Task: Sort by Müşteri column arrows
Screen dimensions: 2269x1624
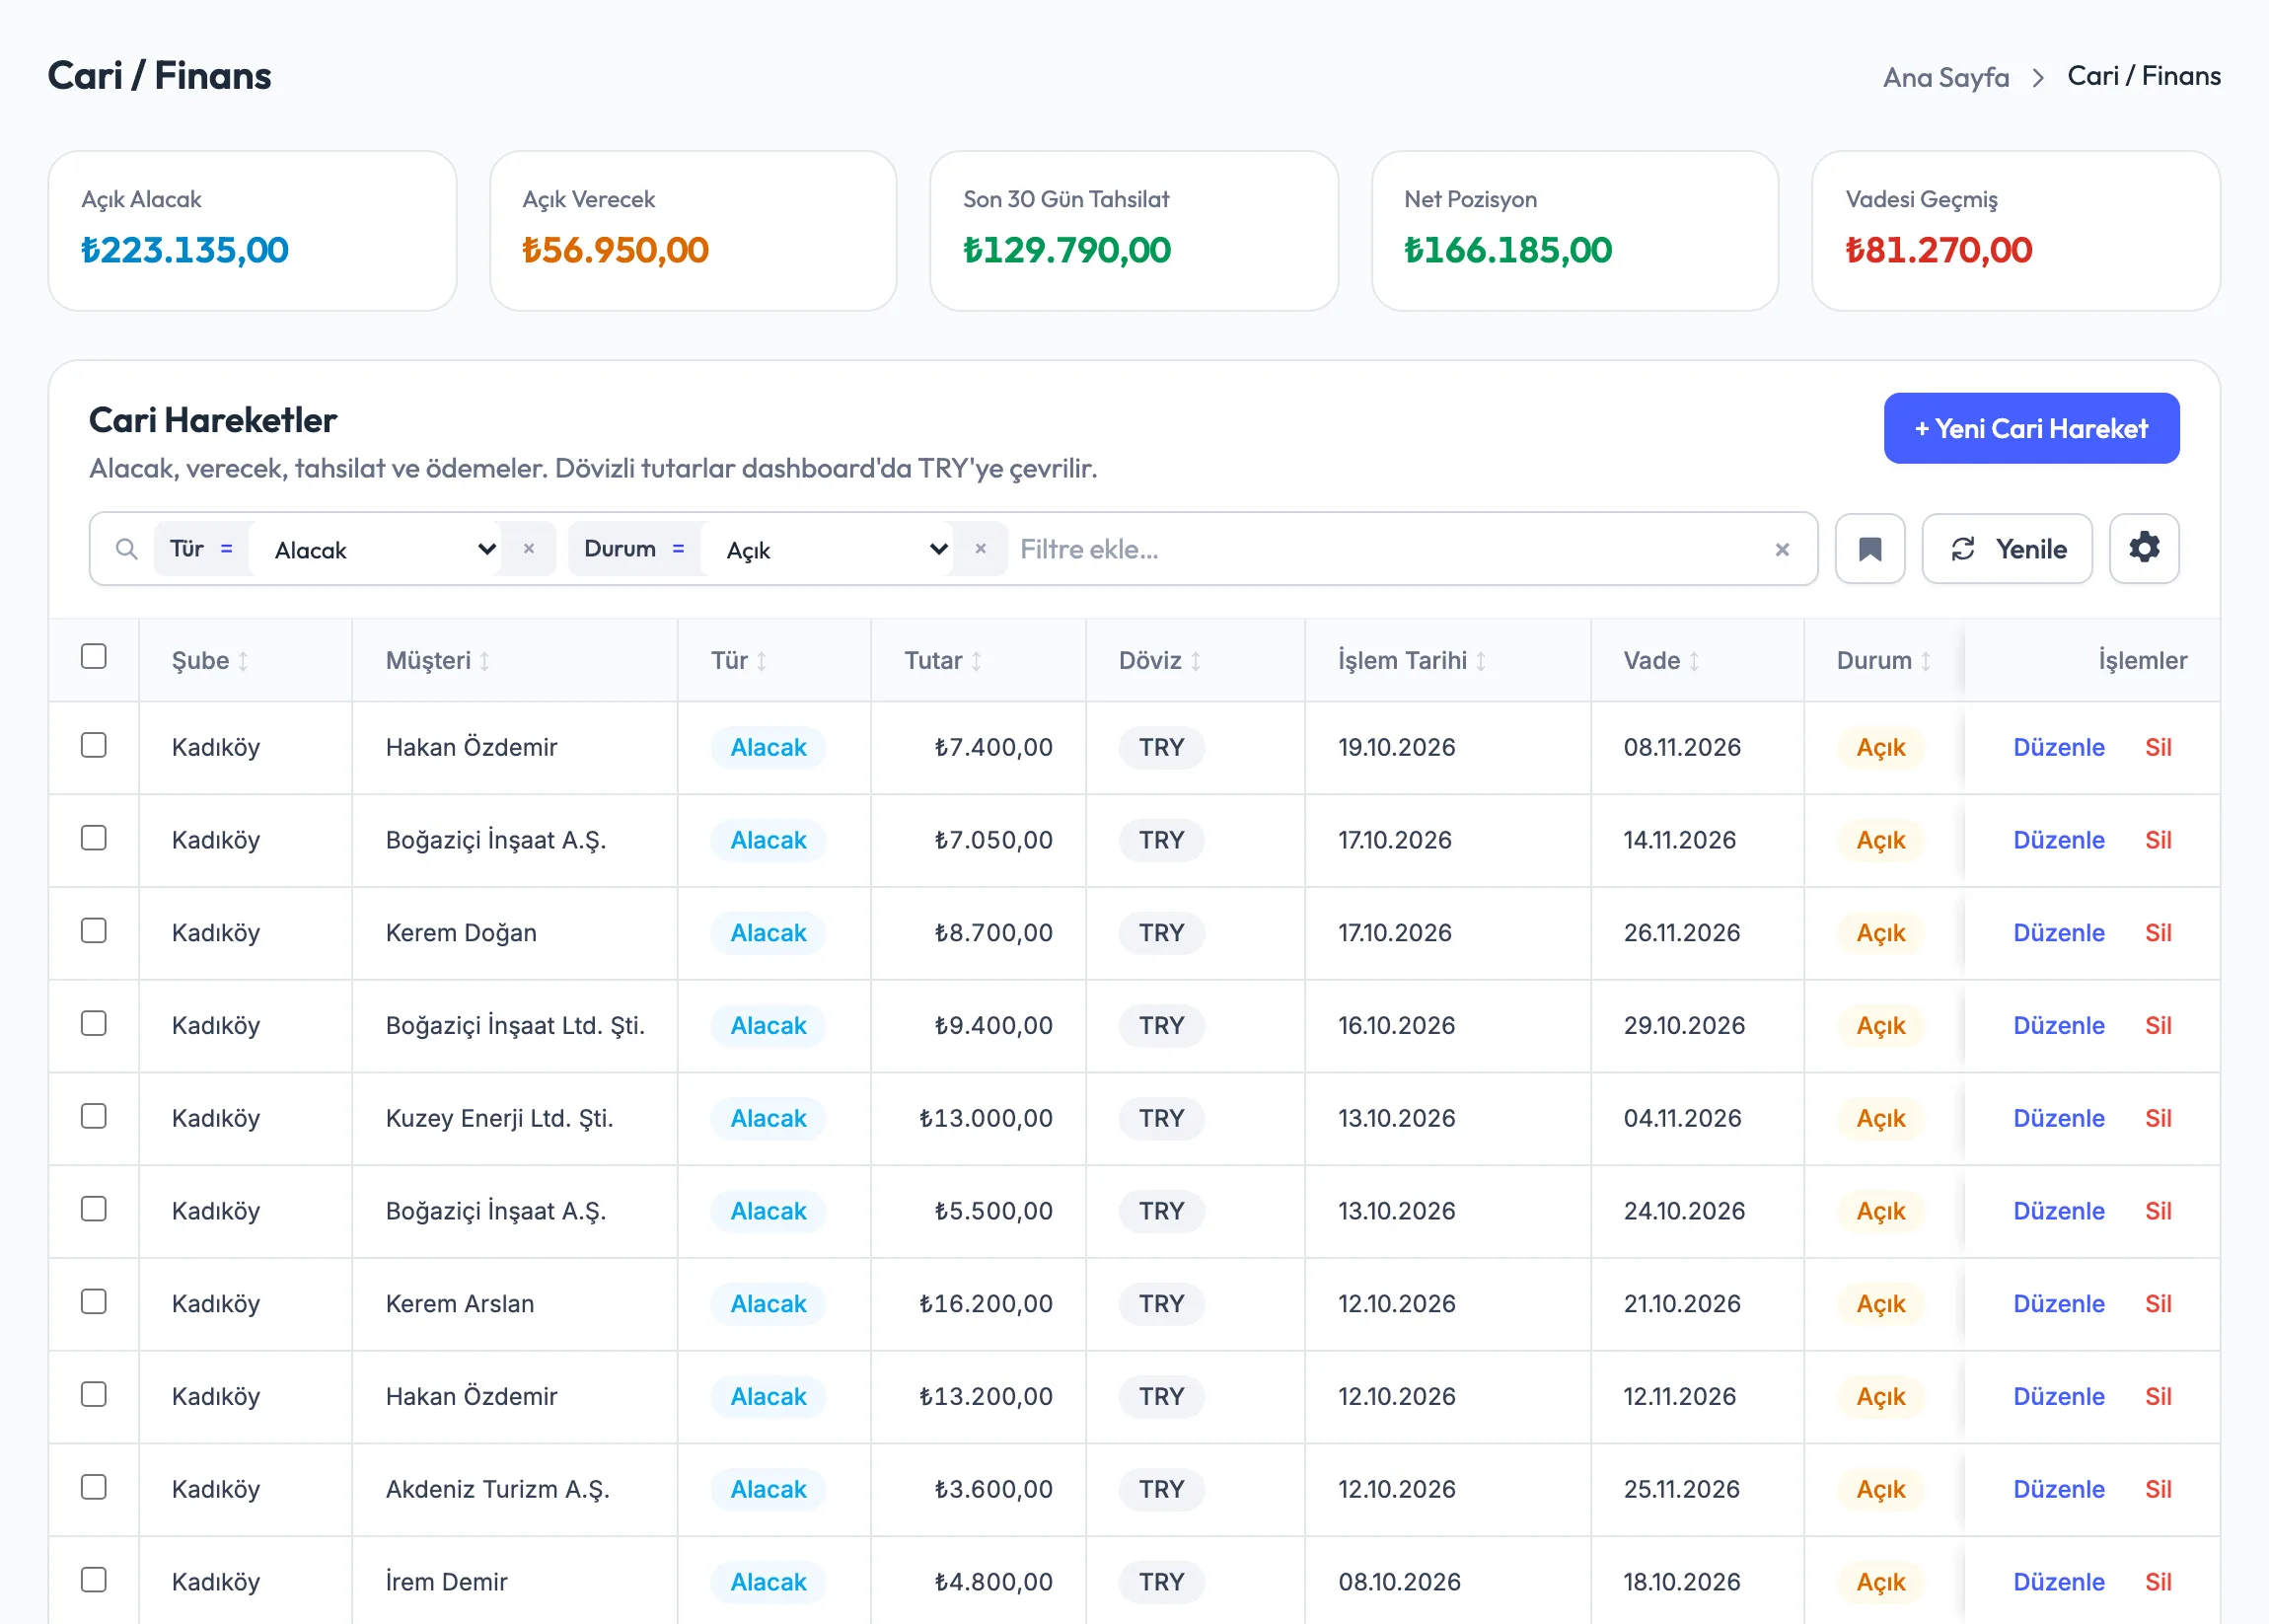Action: (x=484, y=661)
